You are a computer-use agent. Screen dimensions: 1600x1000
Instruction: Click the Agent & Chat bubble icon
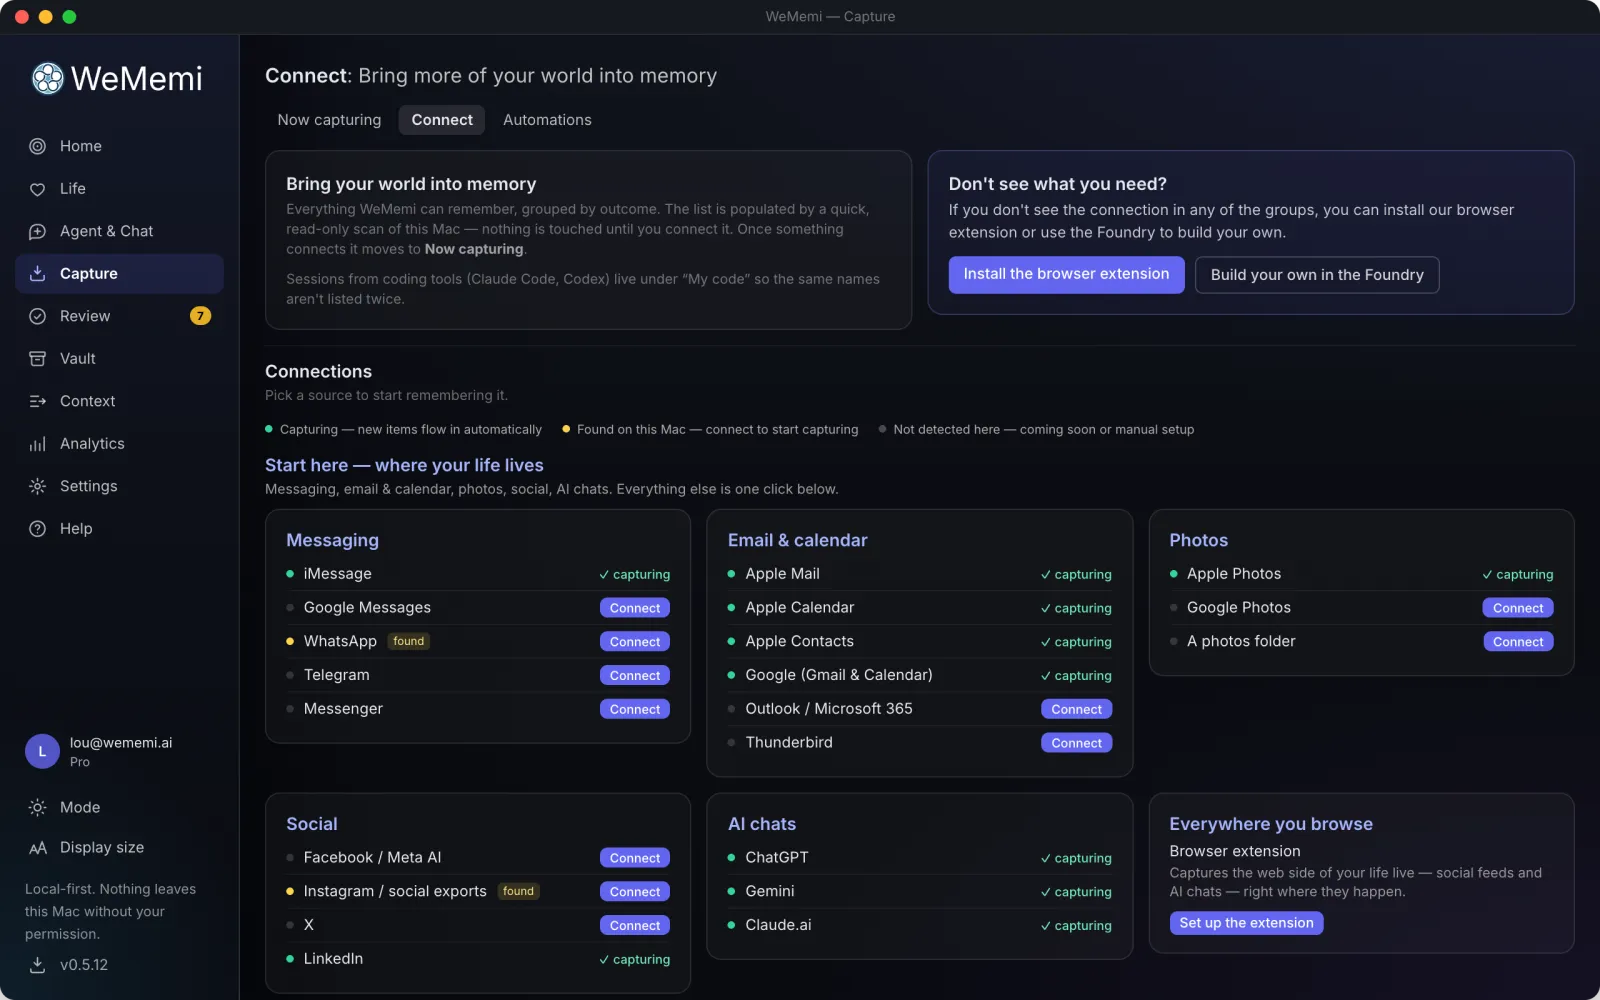pos(37,231)
